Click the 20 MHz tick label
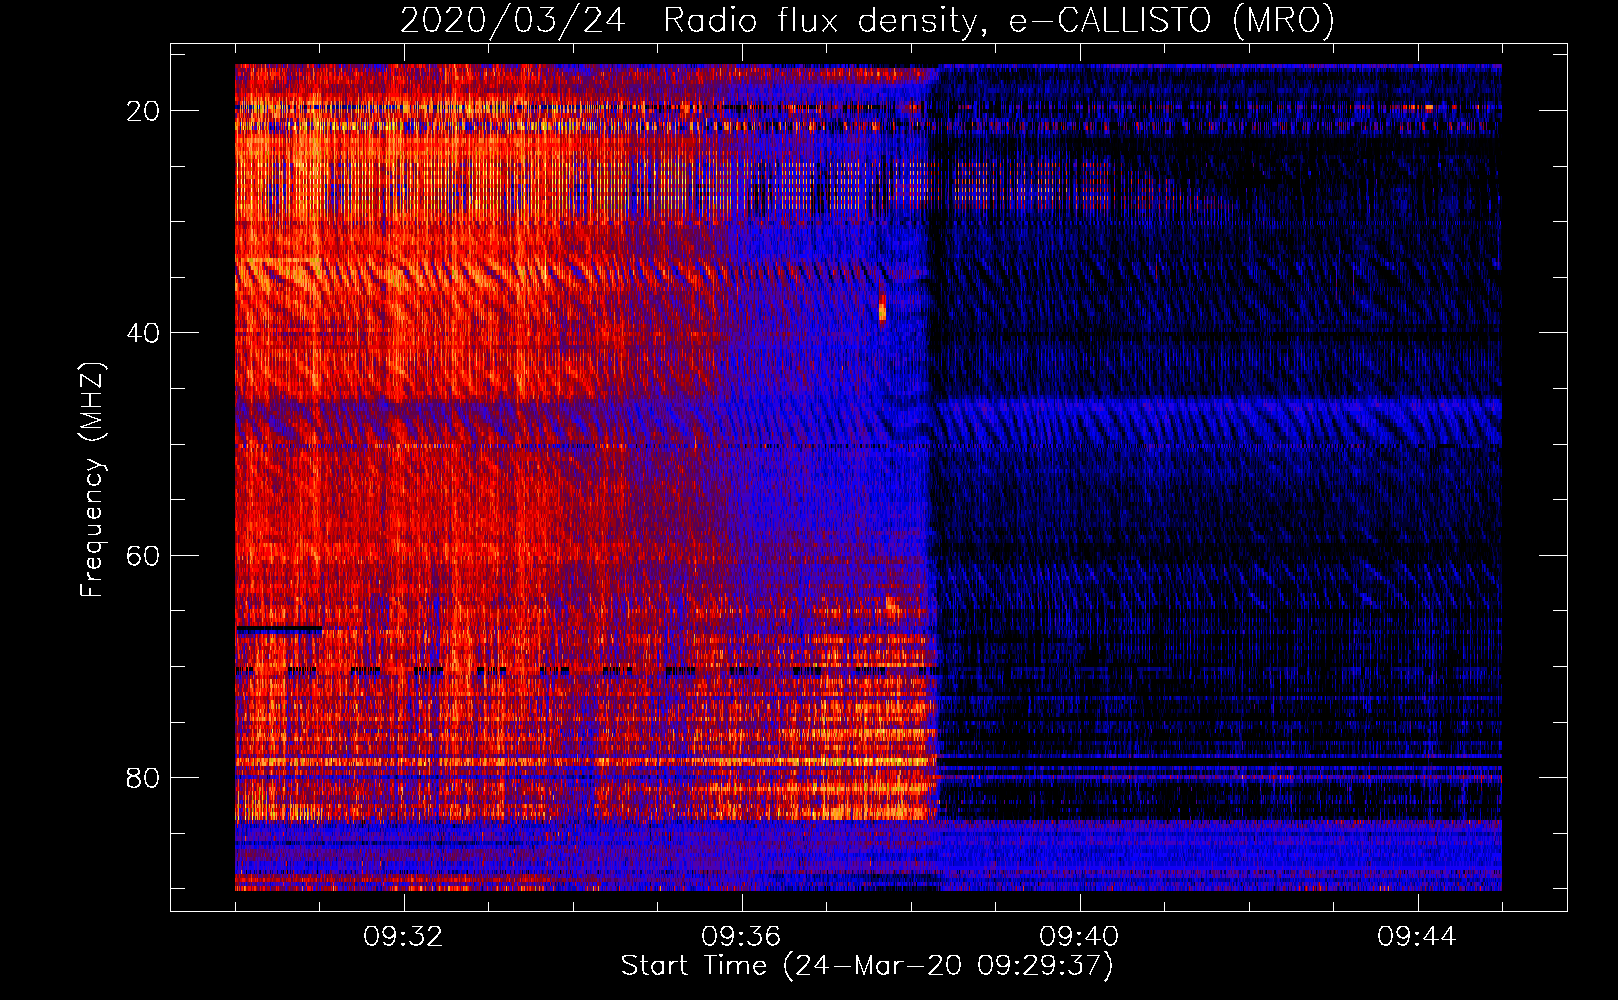The width and height of the screenshot is (1618, 1000). (x=144, y=111)
